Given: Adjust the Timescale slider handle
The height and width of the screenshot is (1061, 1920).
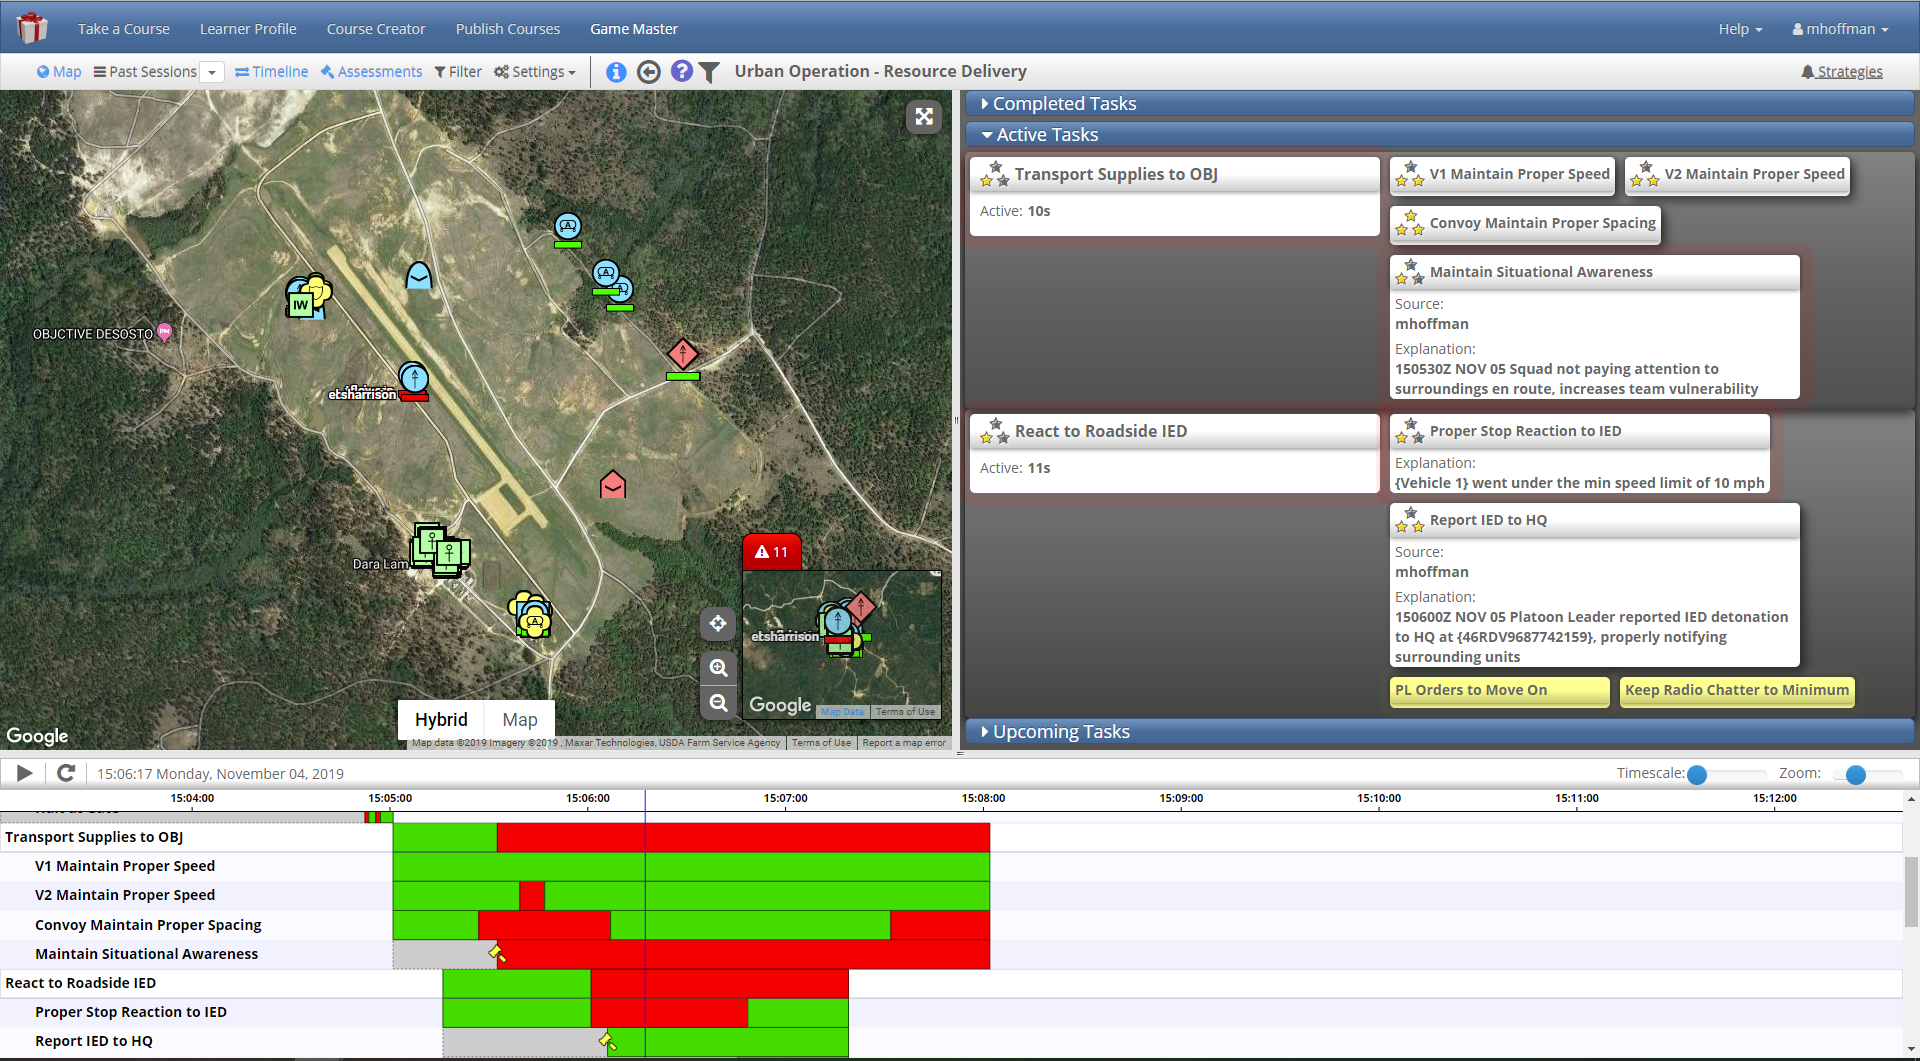Looking at the screenshot, I should [x=1697, y=774].
